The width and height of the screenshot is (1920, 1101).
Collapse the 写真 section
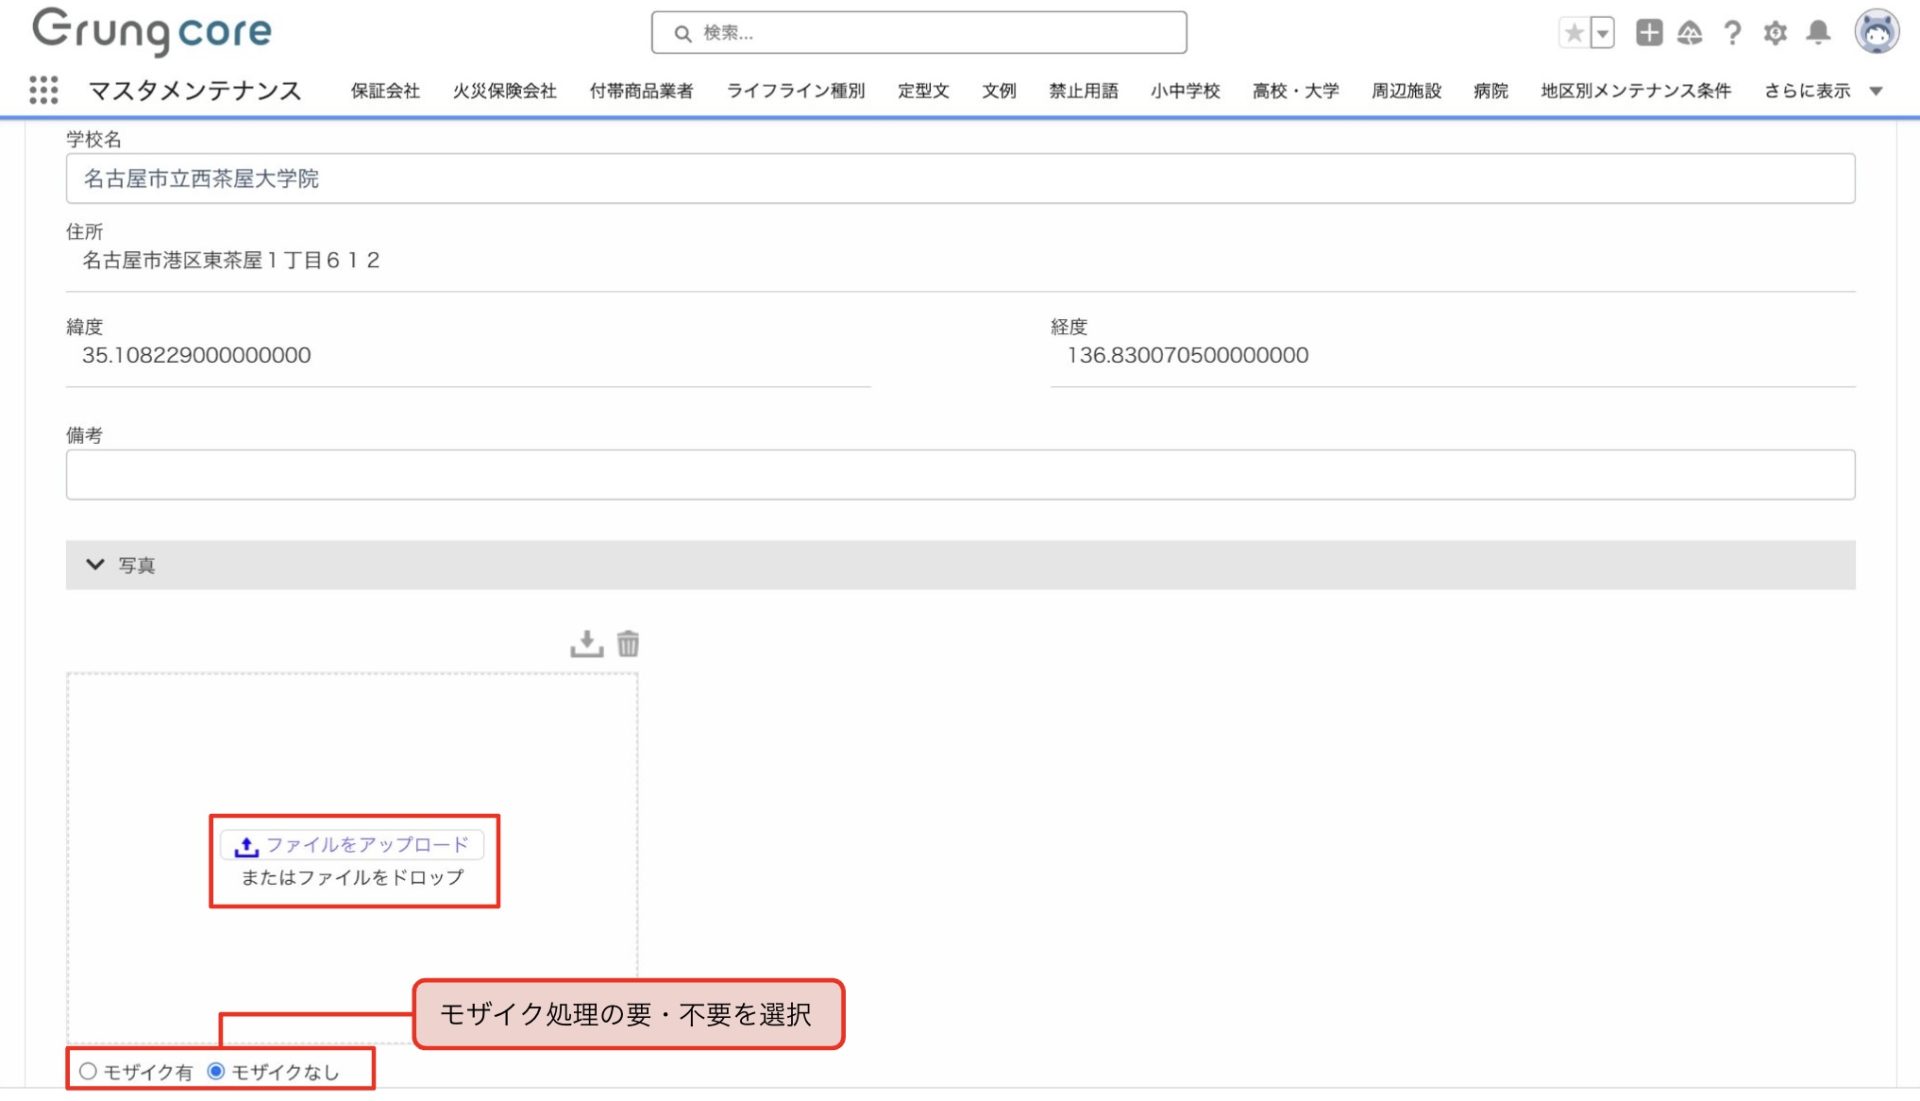coord(96,565)
